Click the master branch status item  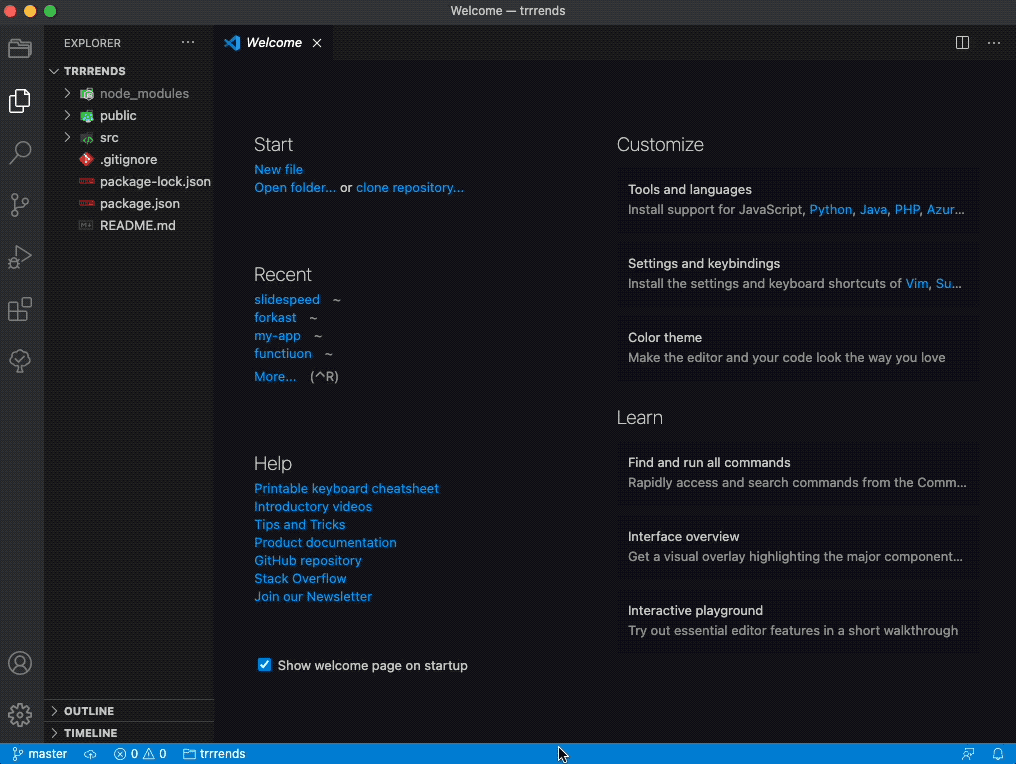pos(40,754)
